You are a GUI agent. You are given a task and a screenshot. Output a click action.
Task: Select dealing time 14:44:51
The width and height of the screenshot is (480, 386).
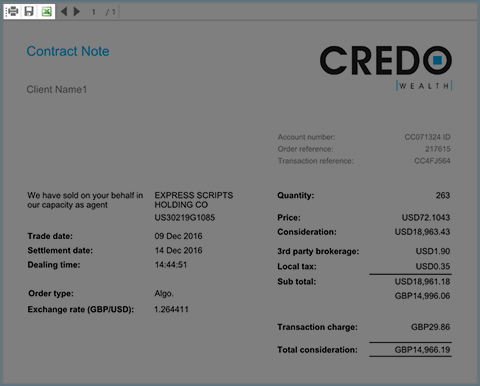[x=171, y=265]
